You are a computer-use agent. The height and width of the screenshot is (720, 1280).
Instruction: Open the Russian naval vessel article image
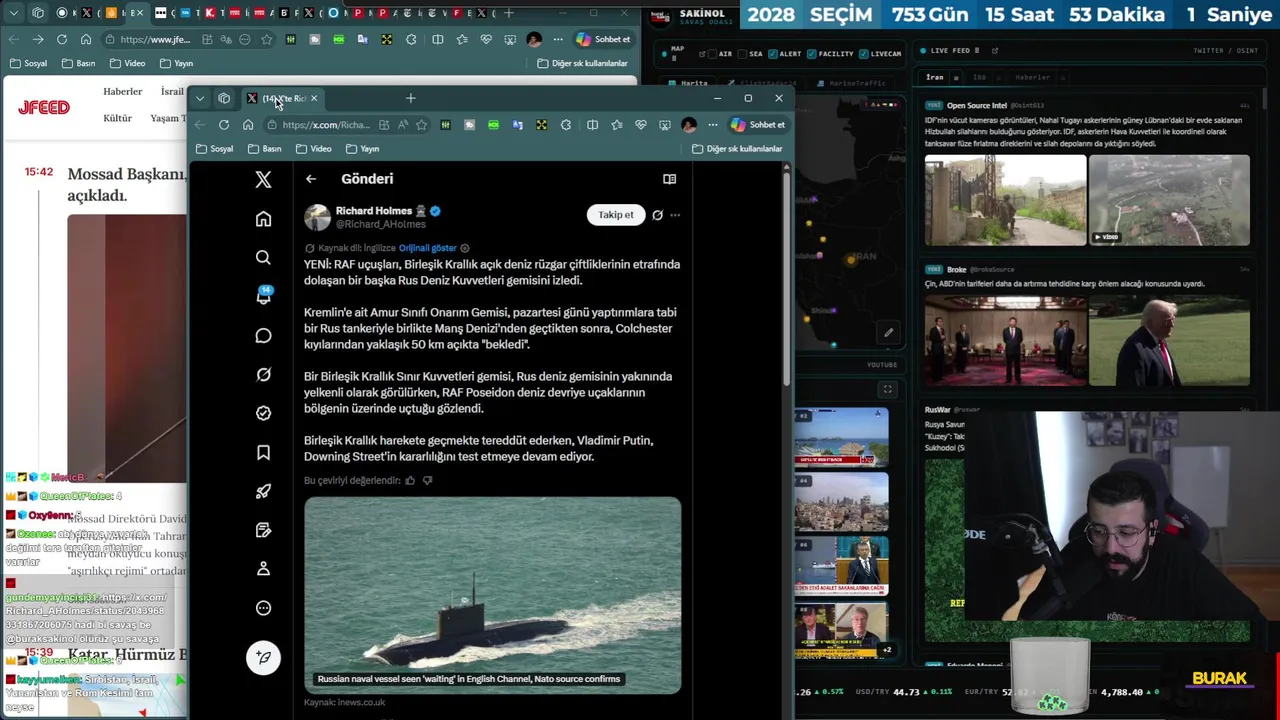click(x=492, y=595)
